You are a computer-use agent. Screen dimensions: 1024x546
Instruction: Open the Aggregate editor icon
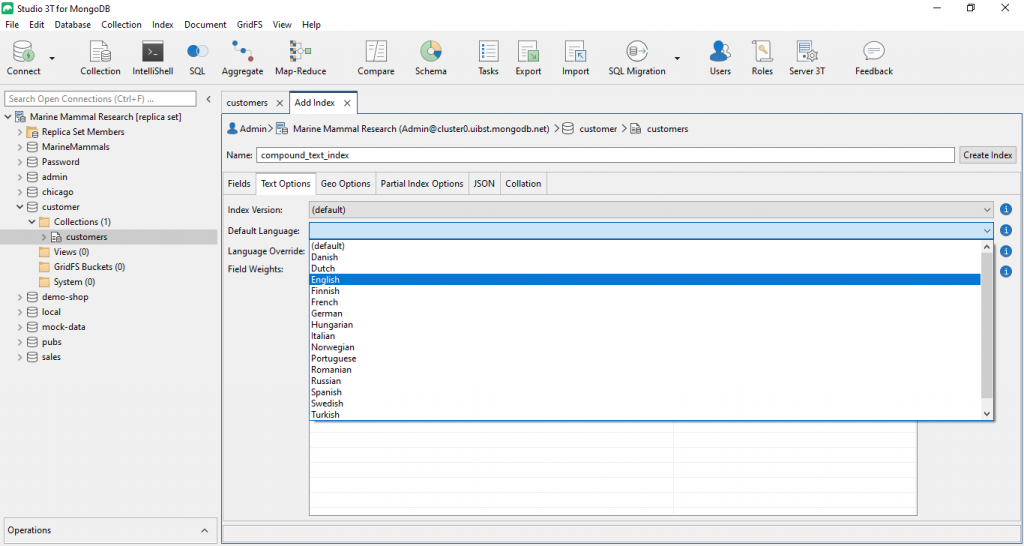point(242,58)
